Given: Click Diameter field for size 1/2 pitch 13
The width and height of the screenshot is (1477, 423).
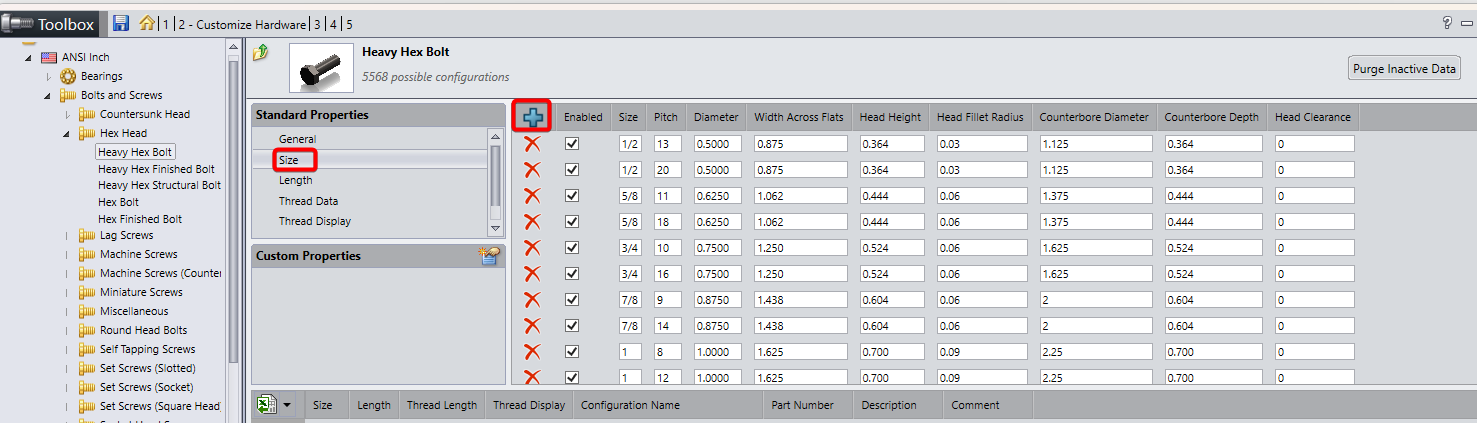Looking at the screenshot, I should (x=717, y=144).
